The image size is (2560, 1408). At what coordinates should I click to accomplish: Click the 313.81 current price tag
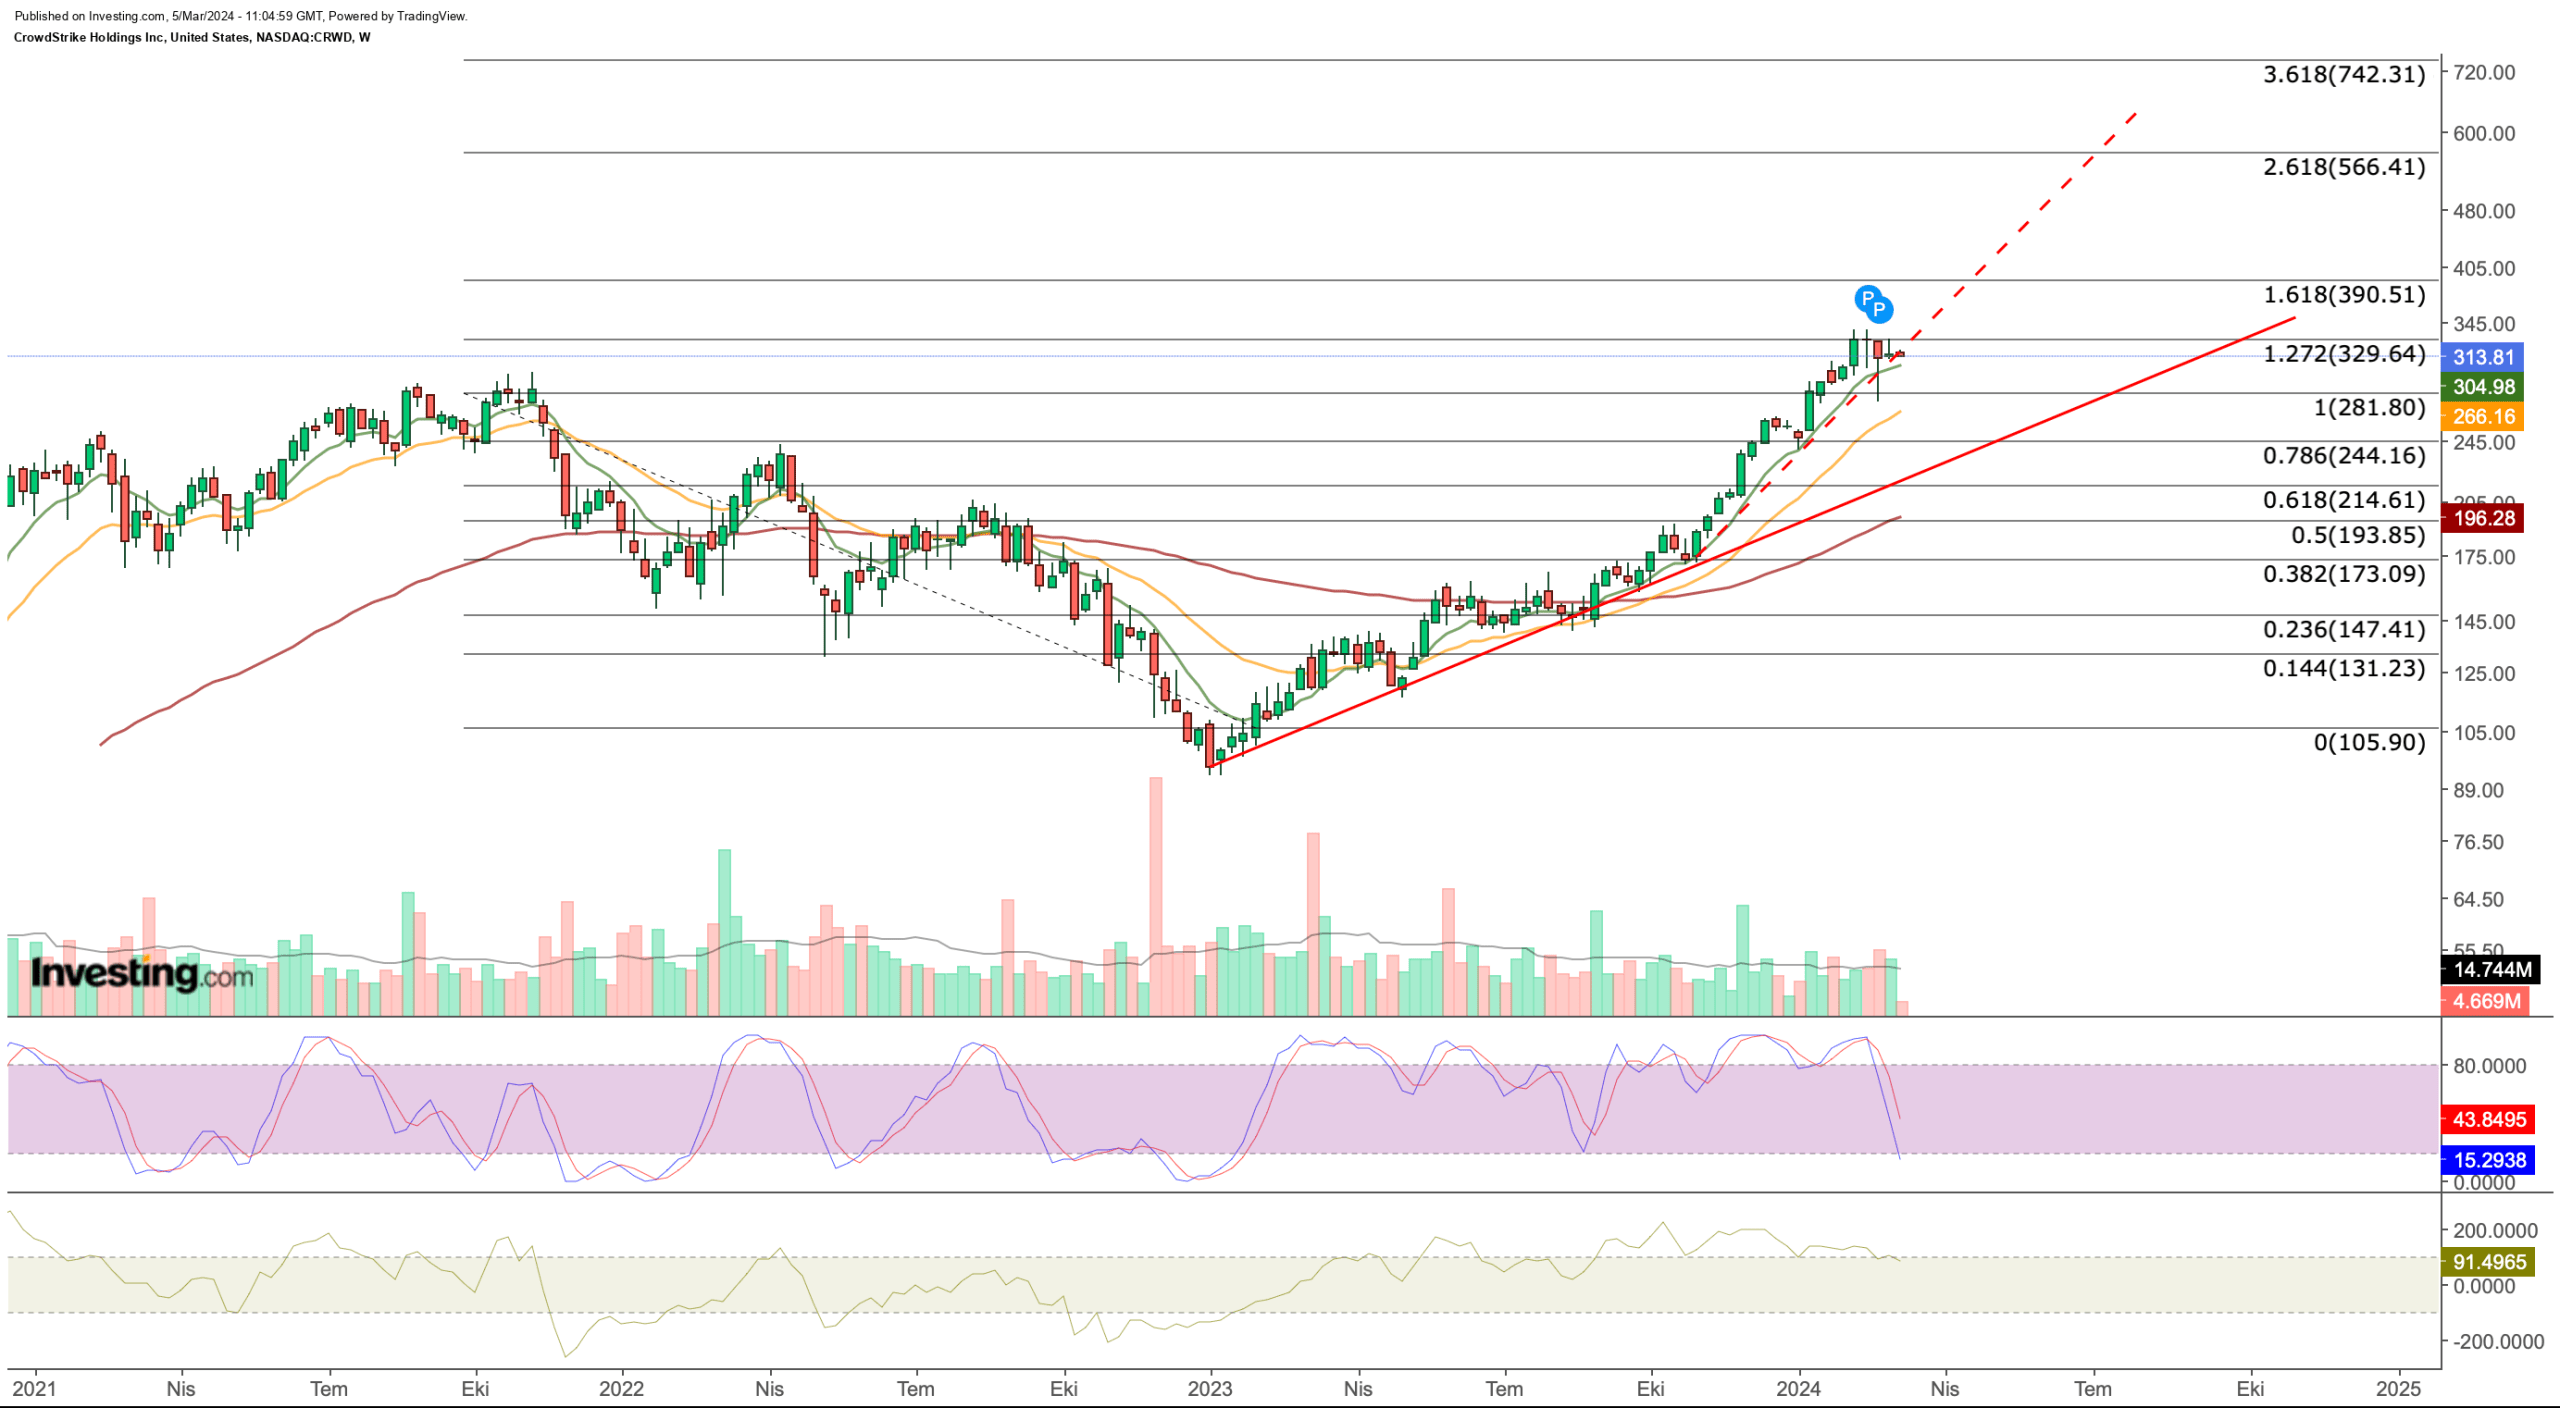[2483, 357]
